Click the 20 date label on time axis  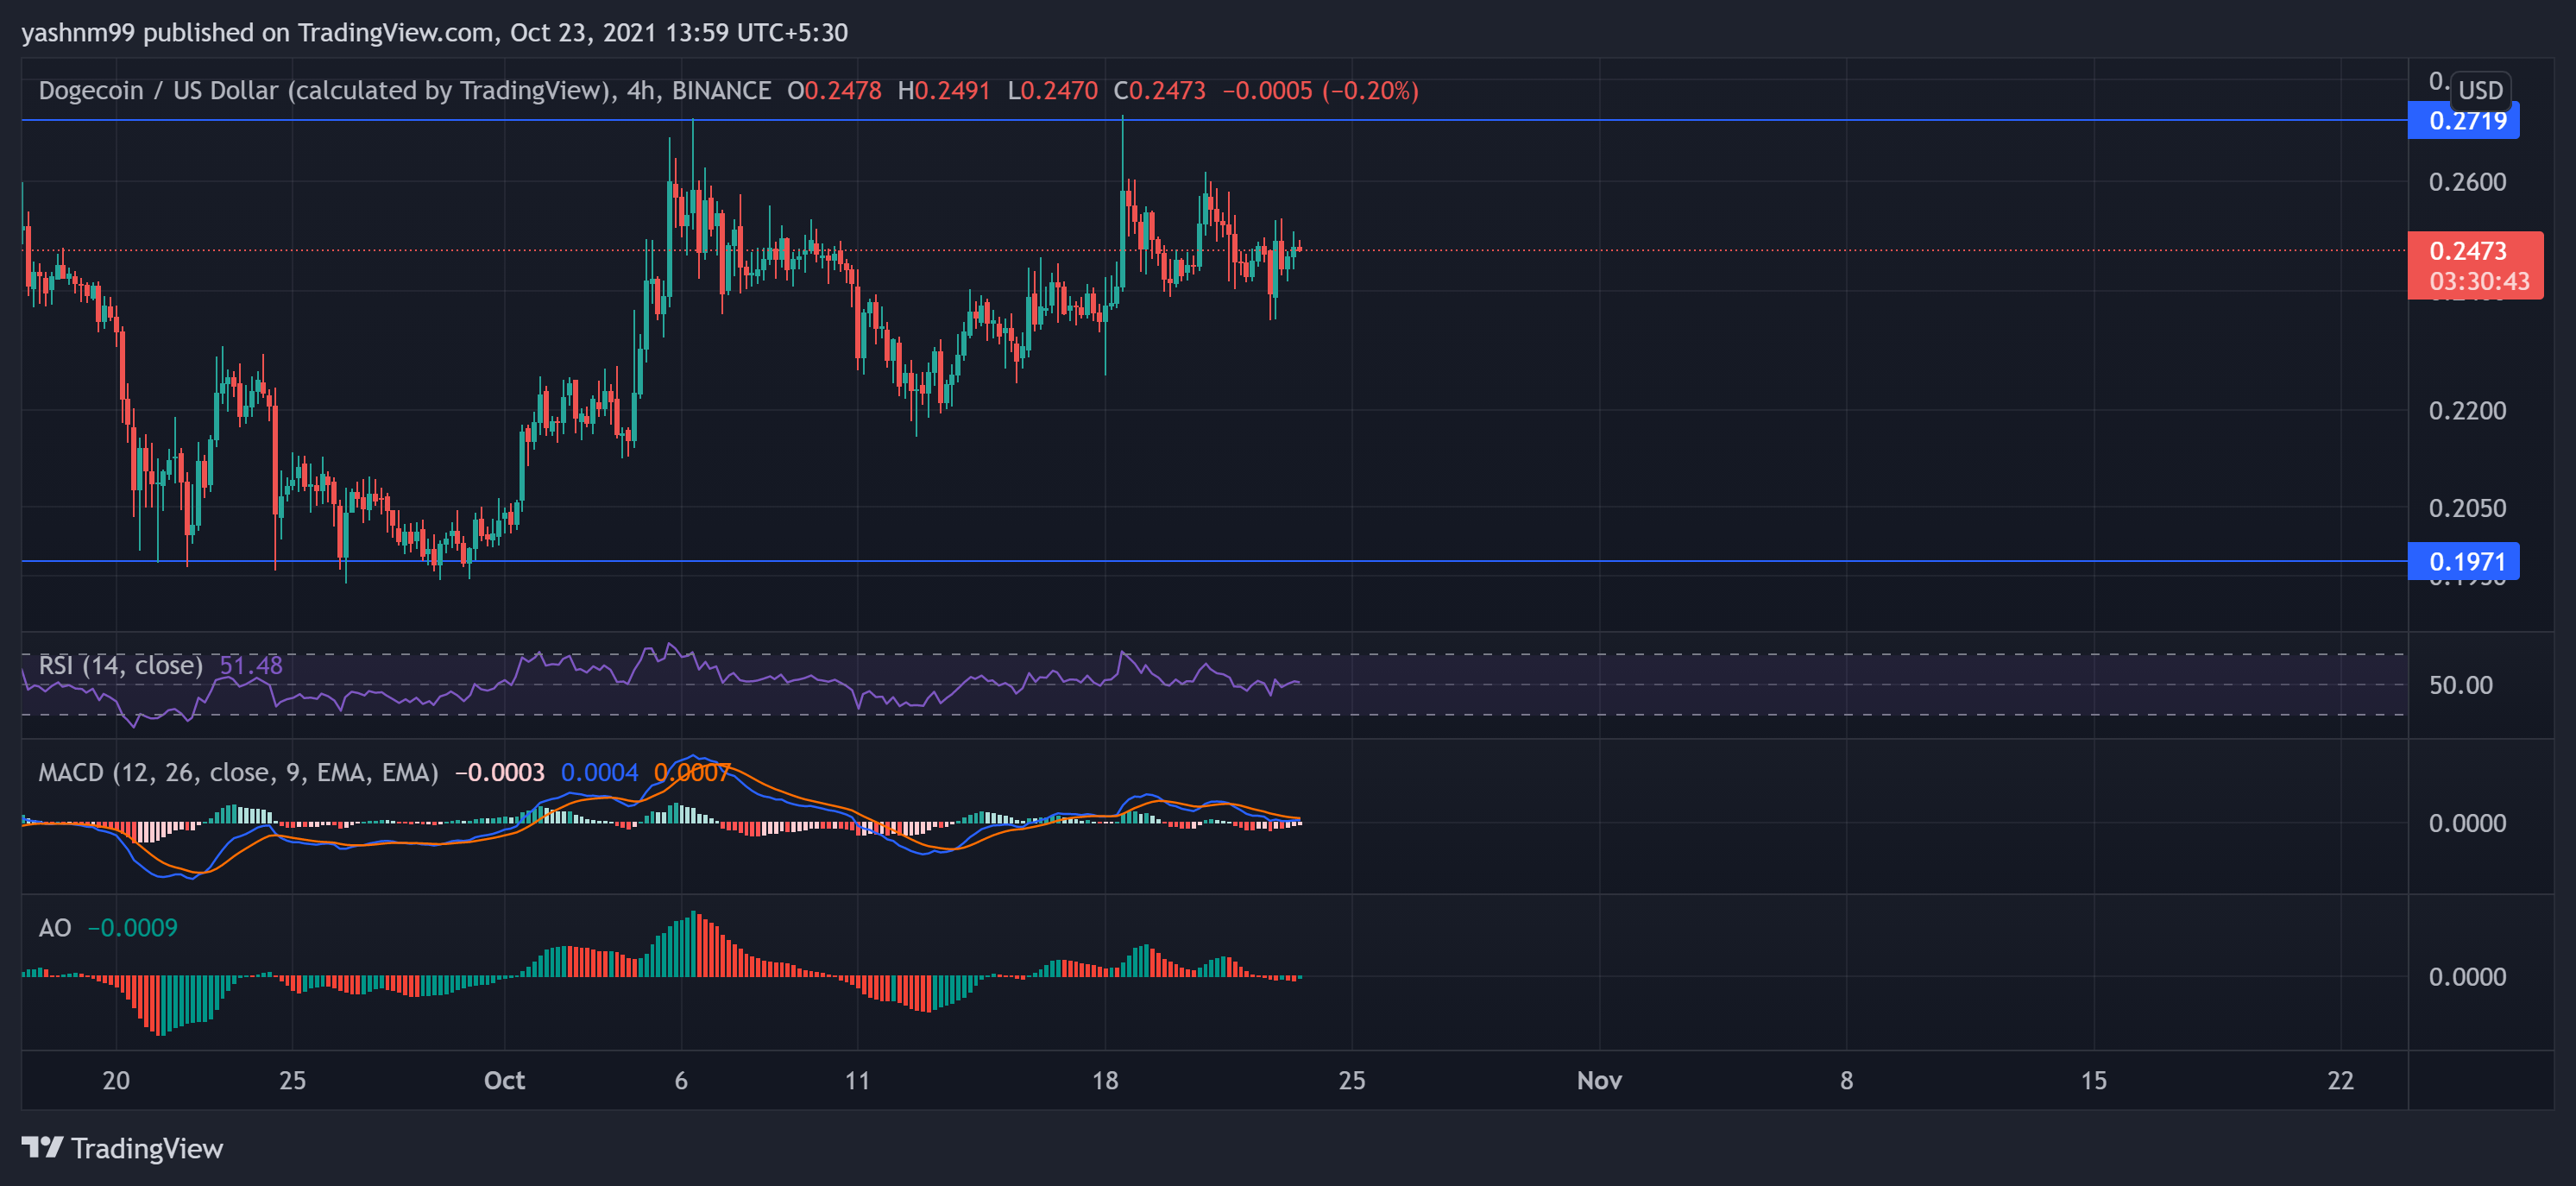coord(116,1080)
